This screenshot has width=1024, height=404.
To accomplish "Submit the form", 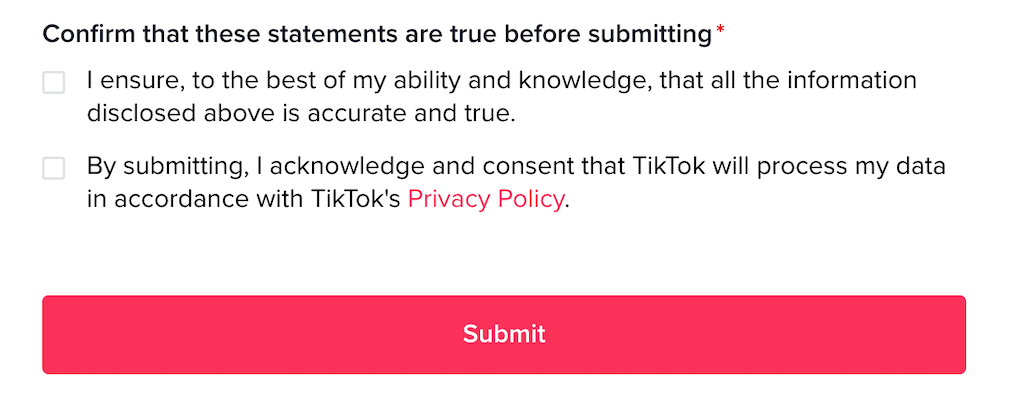I will [504, 334].
